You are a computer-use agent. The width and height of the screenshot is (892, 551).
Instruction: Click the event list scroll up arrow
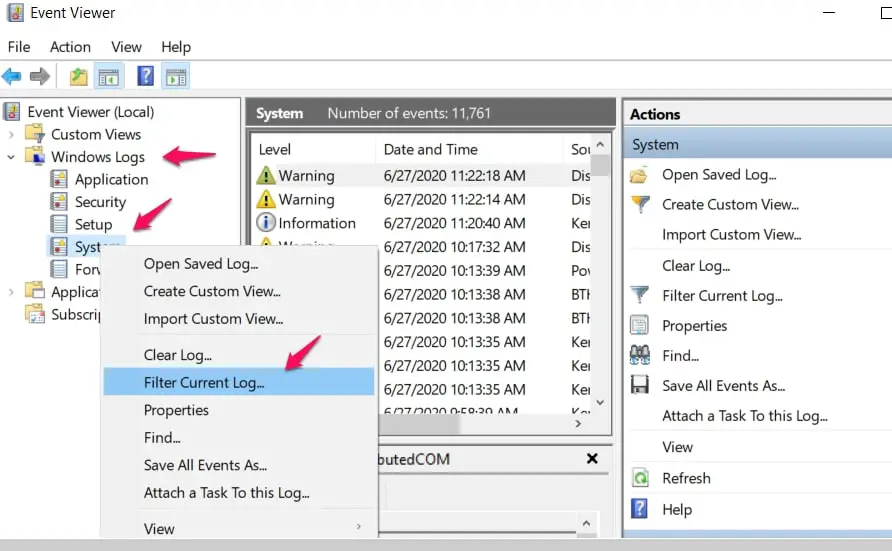click(600, 144)
